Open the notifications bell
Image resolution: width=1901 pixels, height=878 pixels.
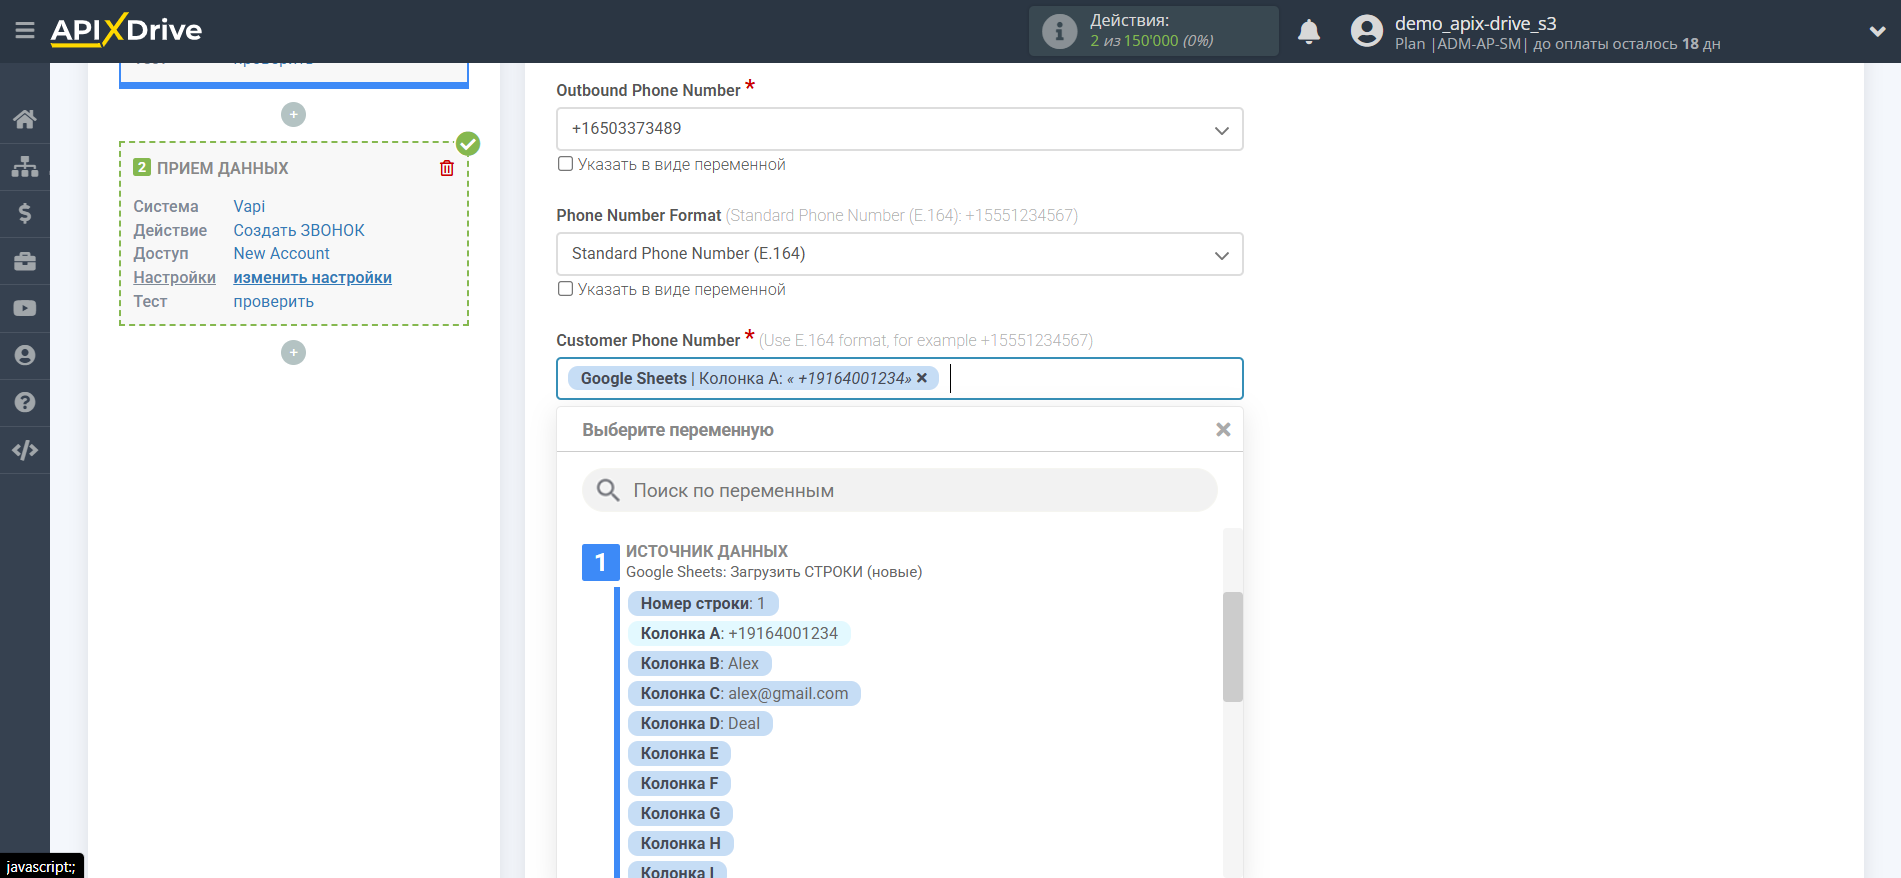pyautogui.click(x=1308, y=32)
